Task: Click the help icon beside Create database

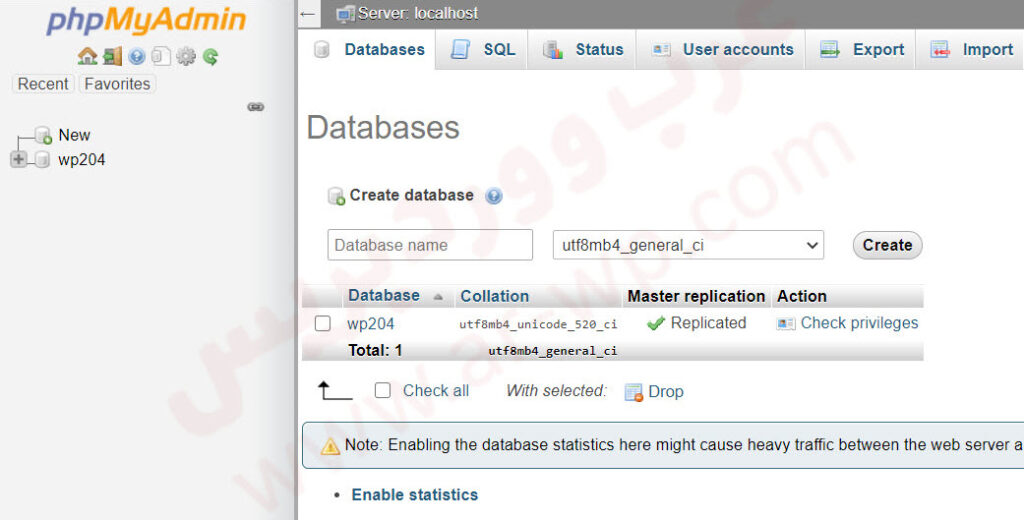Action: (x=493, y=196)
